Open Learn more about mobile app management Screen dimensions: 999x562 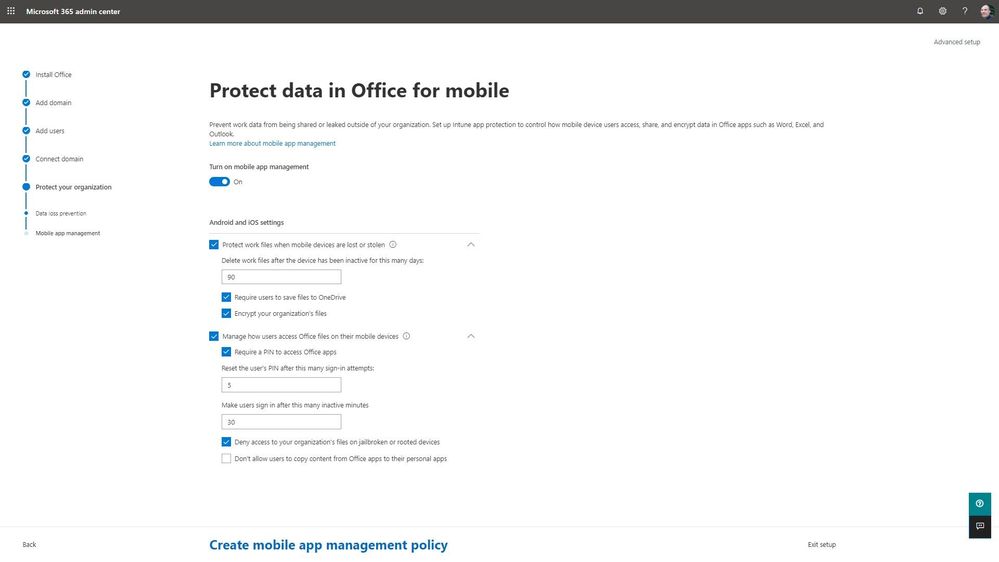click(272, 144)
